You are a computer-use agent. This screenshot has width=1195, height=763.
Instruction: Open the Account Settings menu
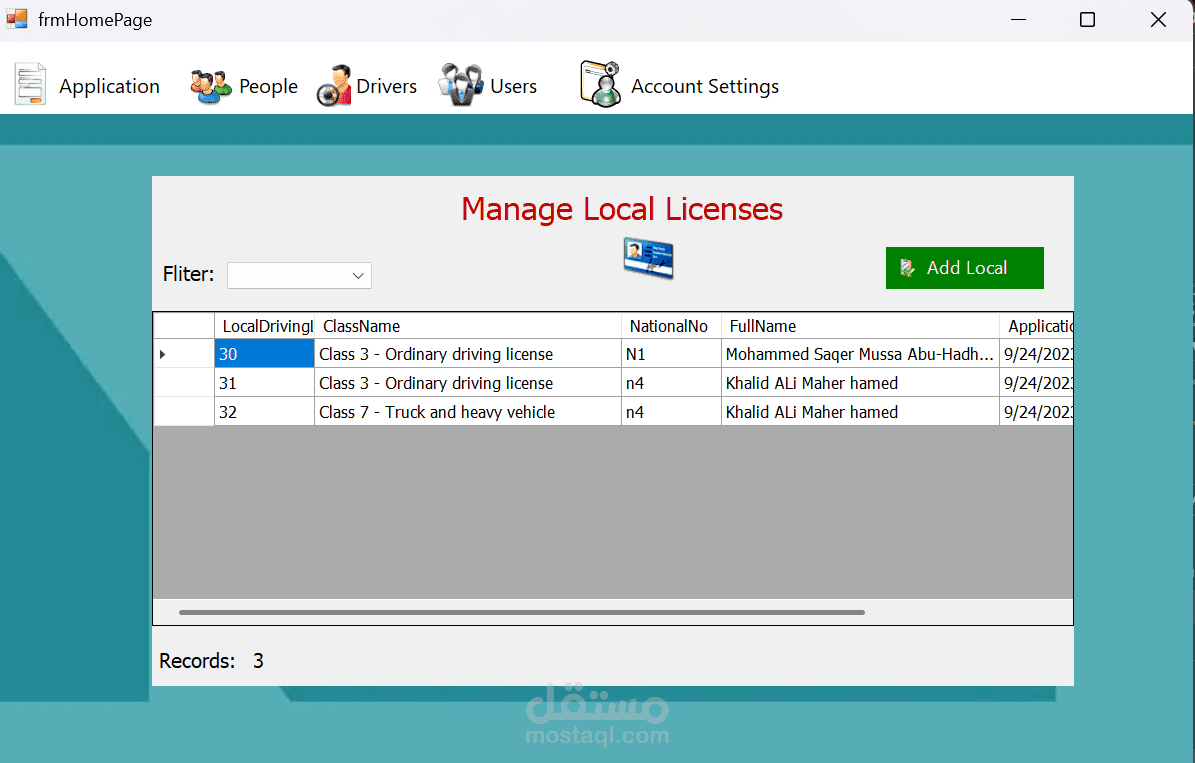pyautogui.click(x=704, y=87)
